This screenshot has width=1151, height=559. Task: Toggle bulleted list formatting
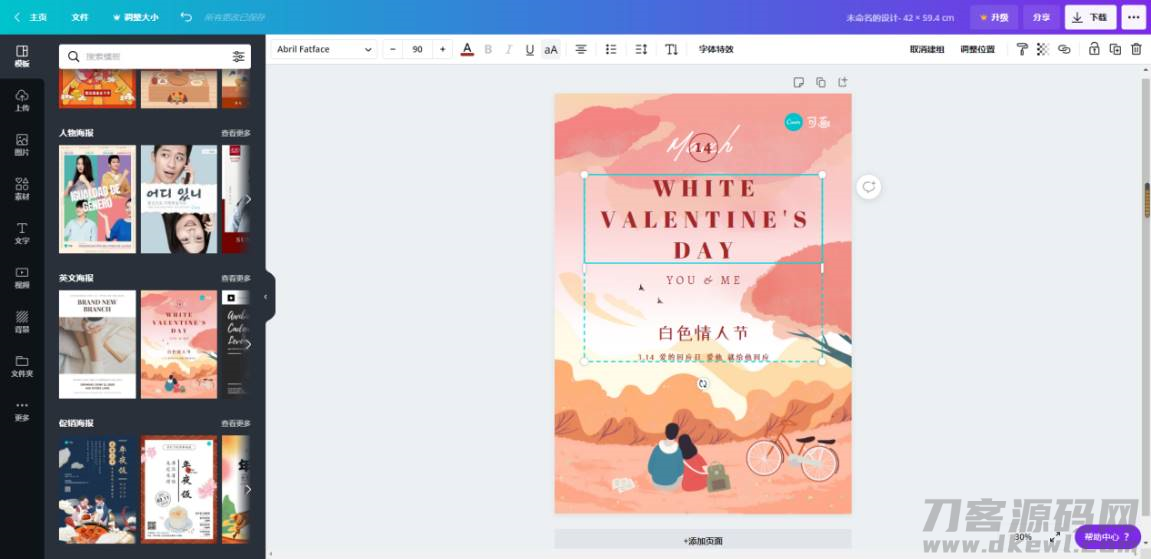pyautogui.click(x=611, y=49)
